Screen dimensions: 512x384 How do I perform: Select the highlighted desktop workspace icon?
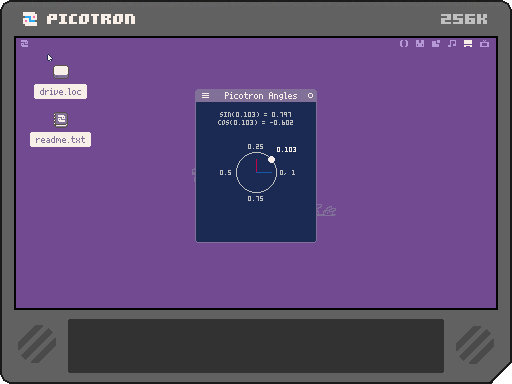click(x=468, y=44)
